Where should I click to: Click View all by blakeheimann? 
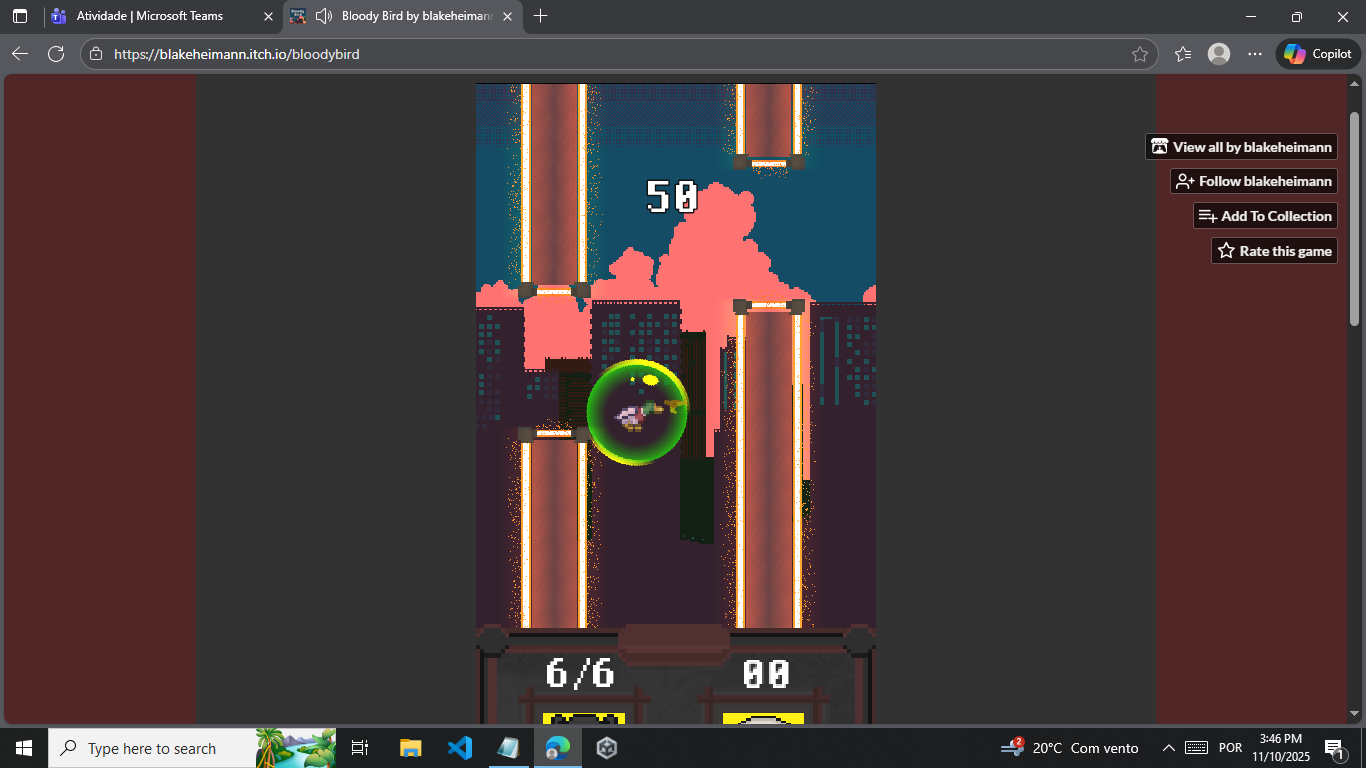[1241, 147]
